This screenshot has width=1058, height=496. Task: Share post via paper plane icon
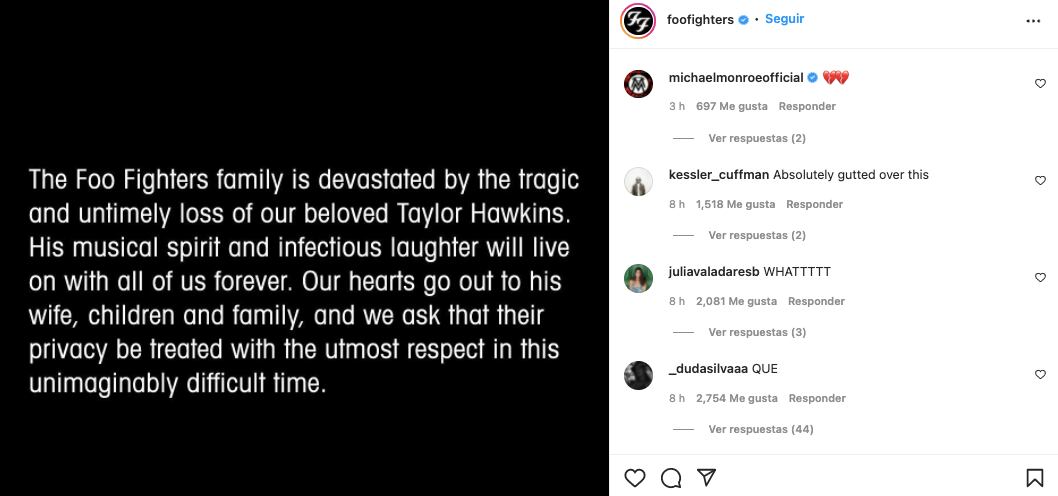pos(706,477)
